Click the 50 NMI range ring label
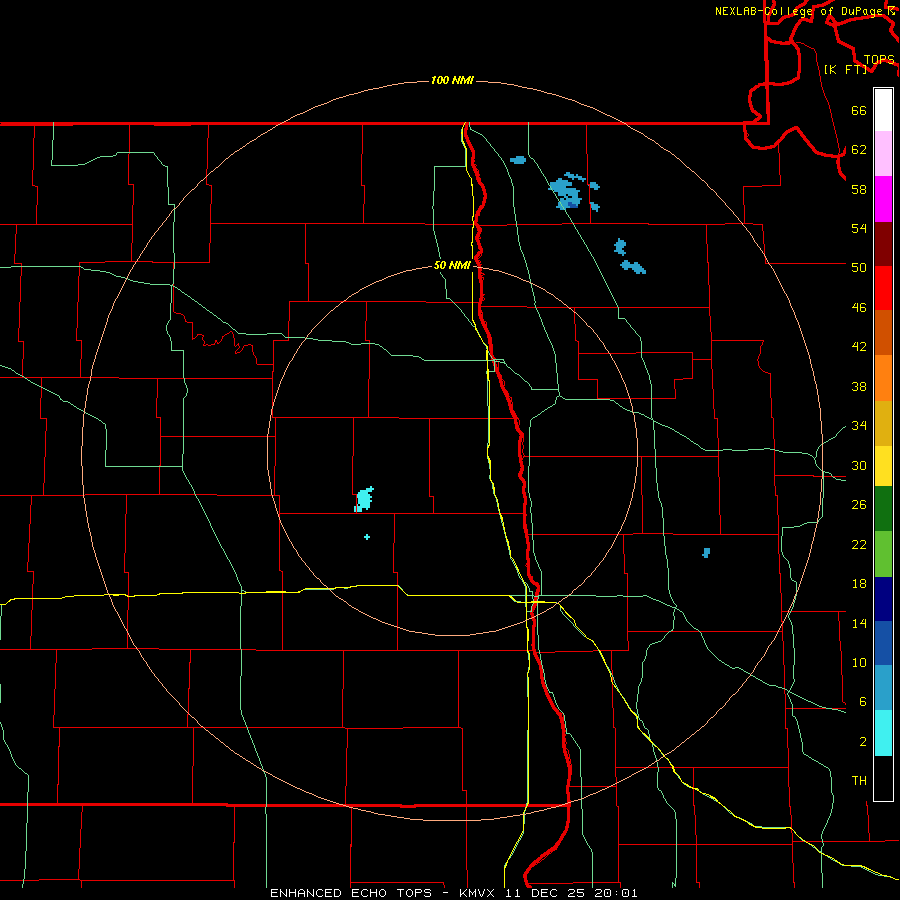Image resolution: width=900 pixels, height=900 pixels. click(452, 265)
